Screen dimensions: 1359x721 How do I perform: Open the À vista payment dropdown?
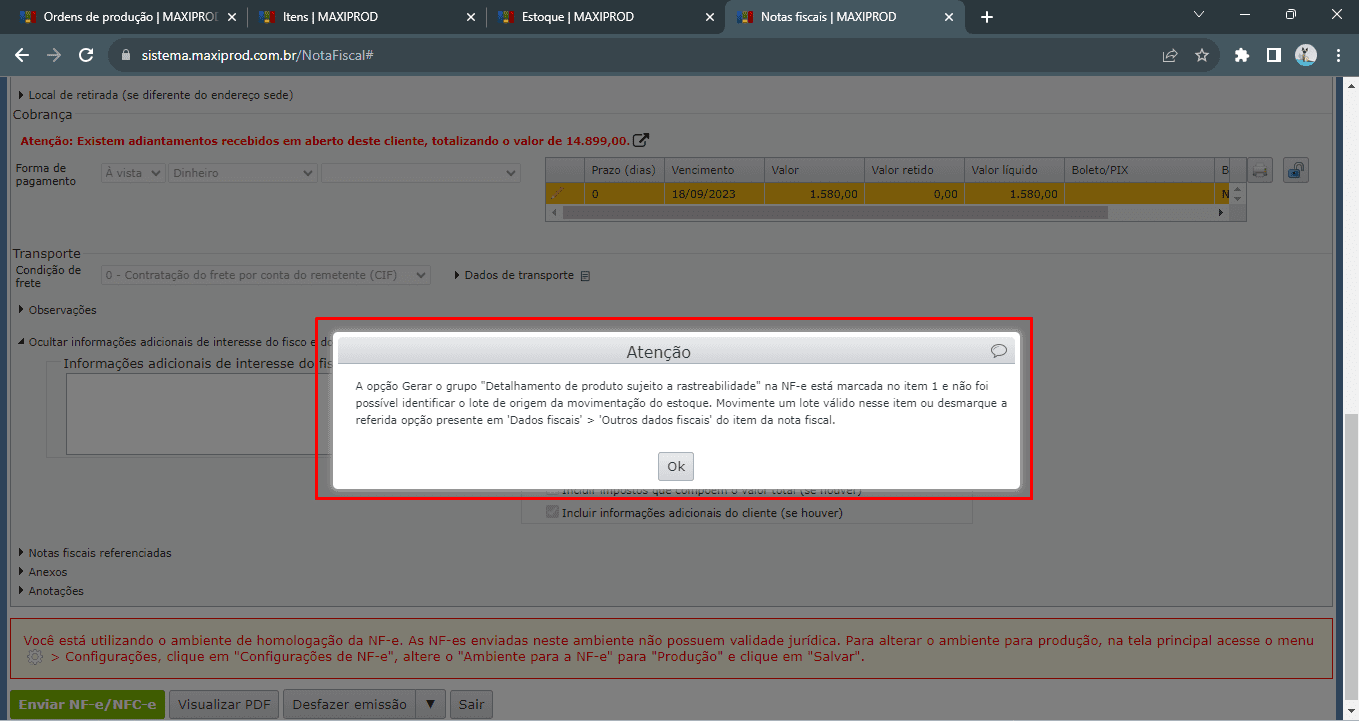[133, 173]
